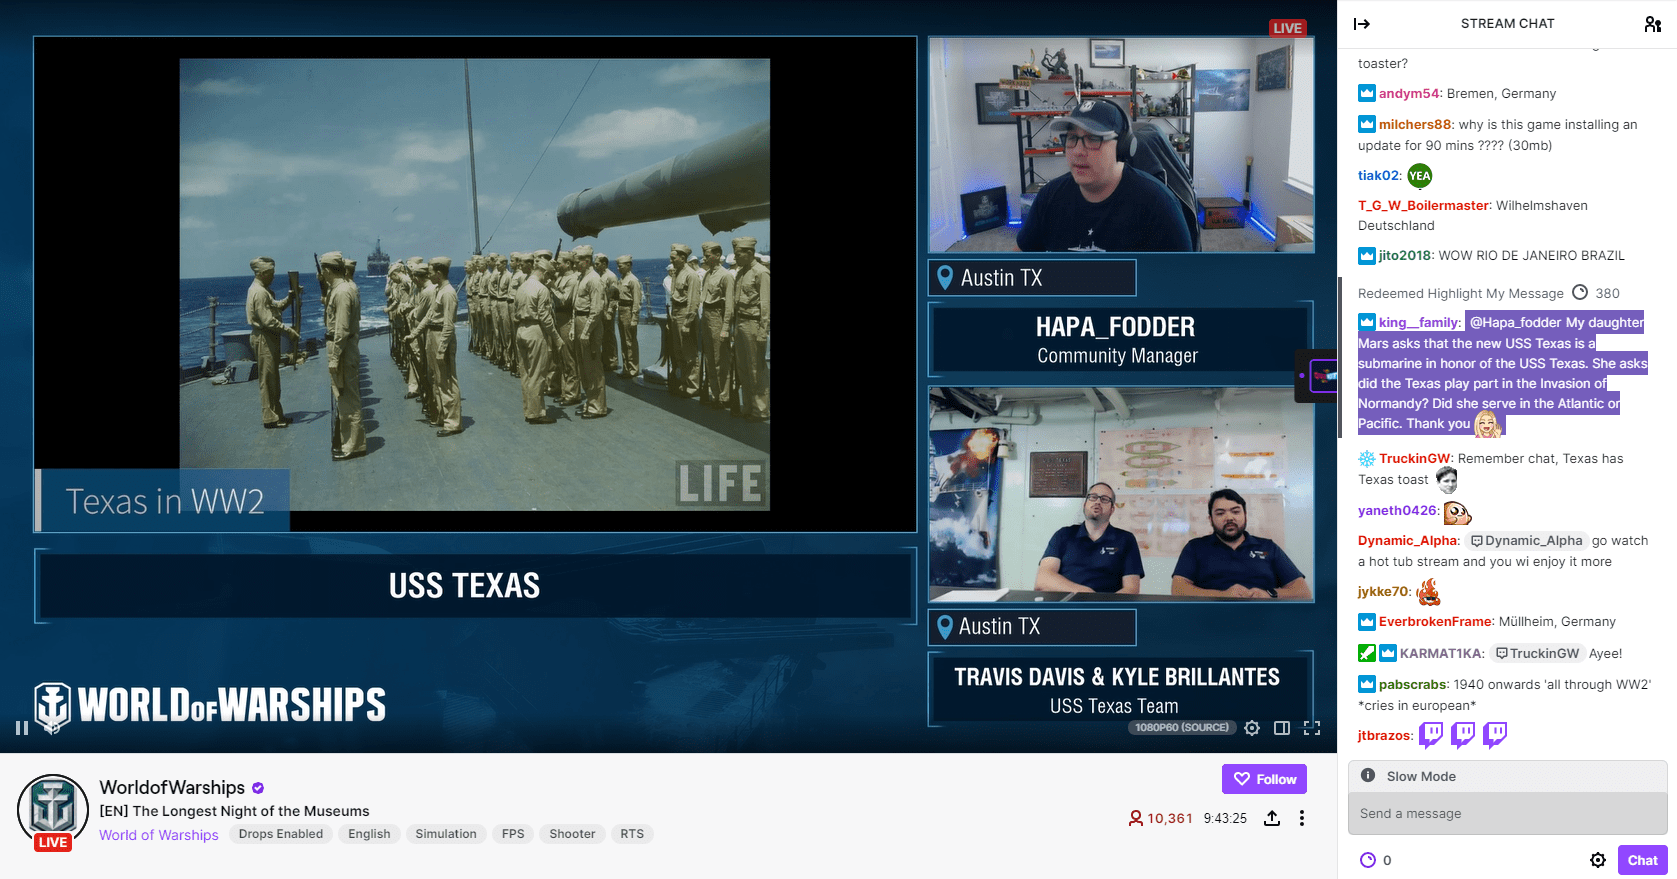Open chat settings gear icon
This screenshot has width=1677, height=879.
(1598, 860)
